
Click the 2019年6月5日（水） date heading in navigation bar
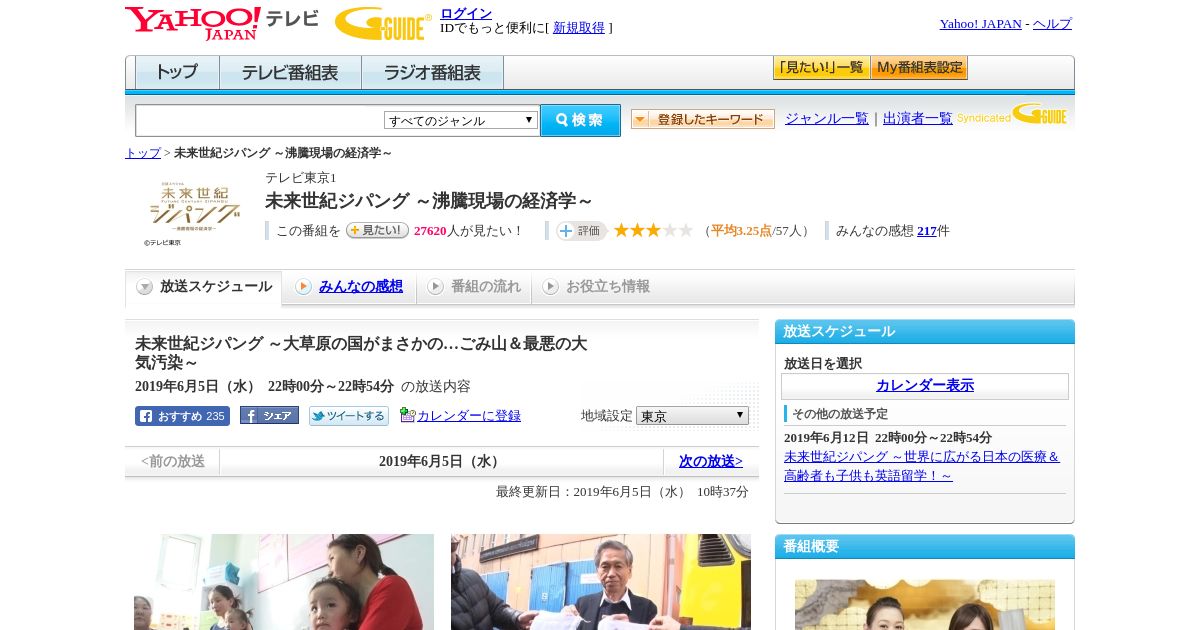441,462
